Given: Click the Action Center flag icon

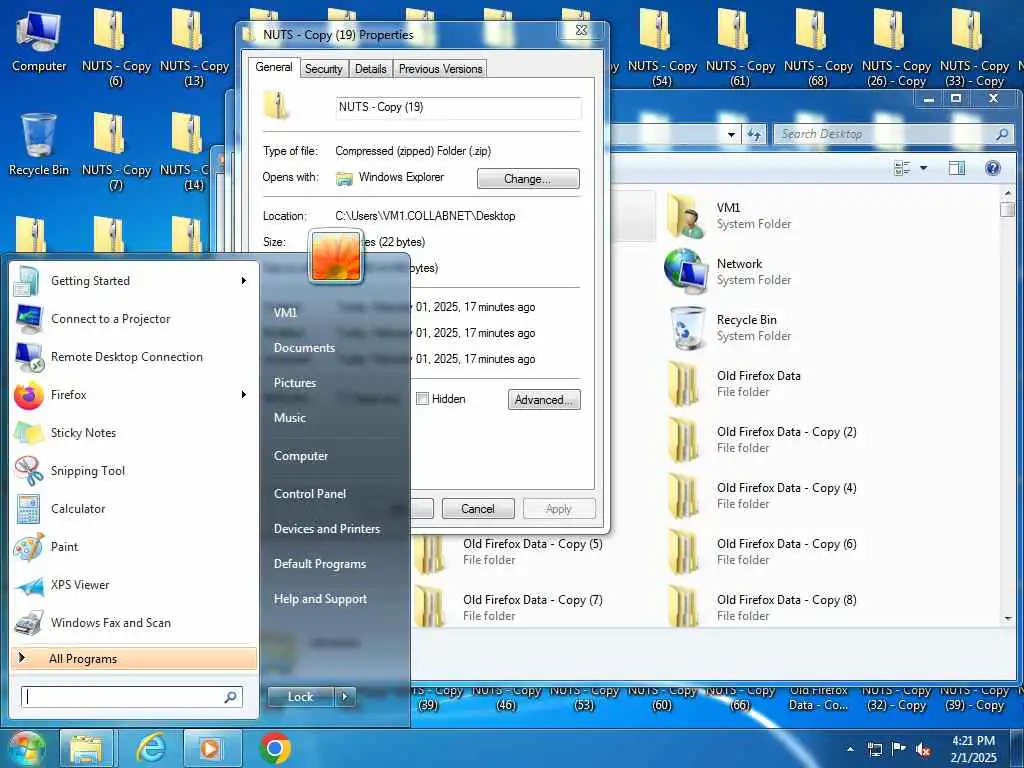Looking at the screenshot, I should 899,749.
